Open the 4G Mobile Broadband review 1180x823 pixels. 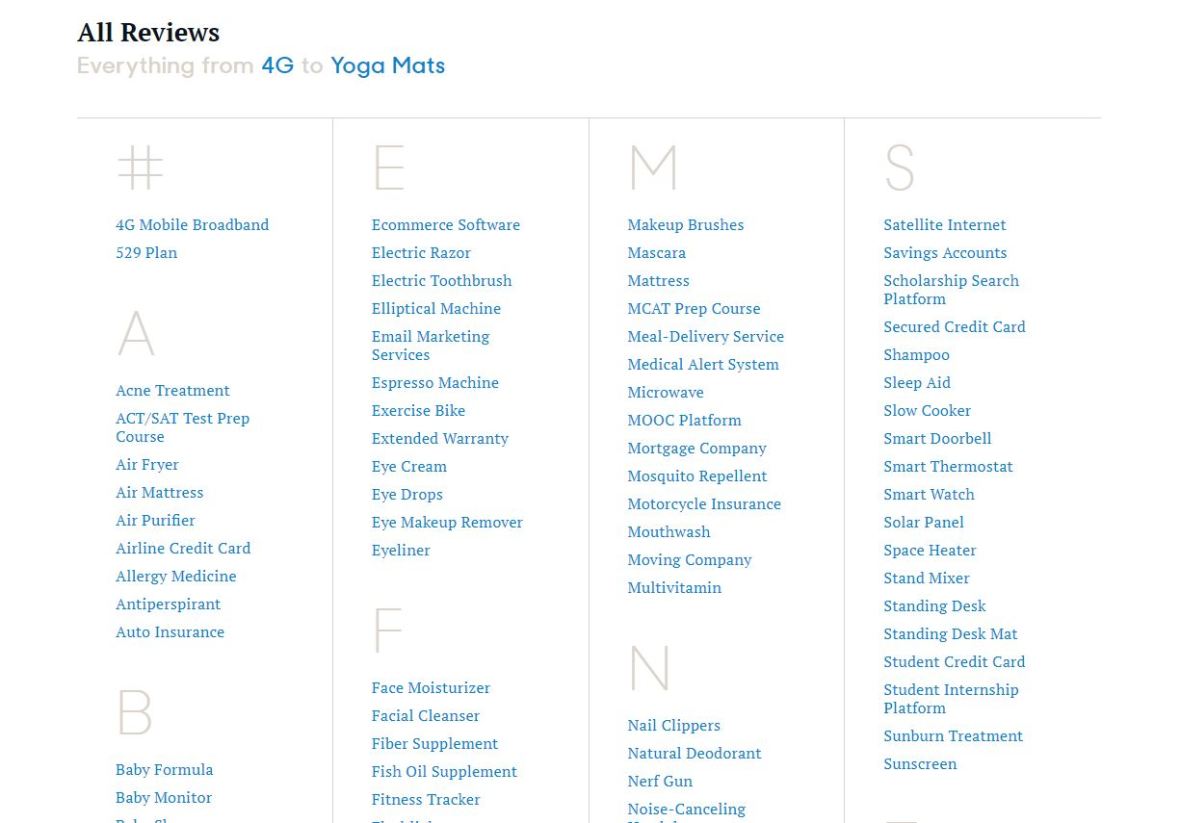coord(192,225)
